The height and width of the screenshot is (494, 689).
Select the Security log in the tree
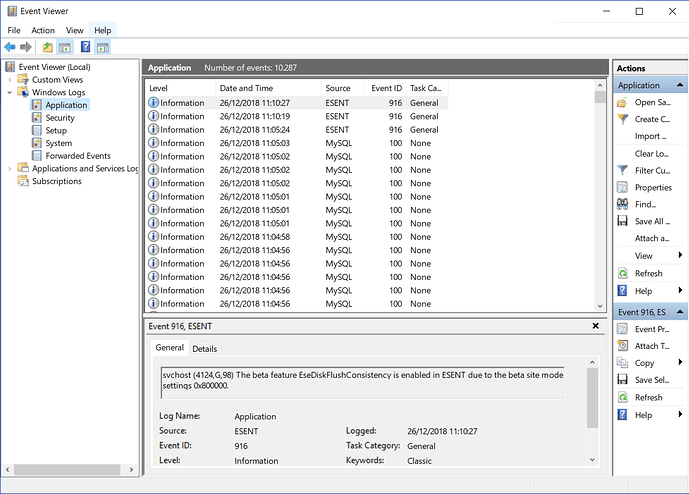(59, 118)
